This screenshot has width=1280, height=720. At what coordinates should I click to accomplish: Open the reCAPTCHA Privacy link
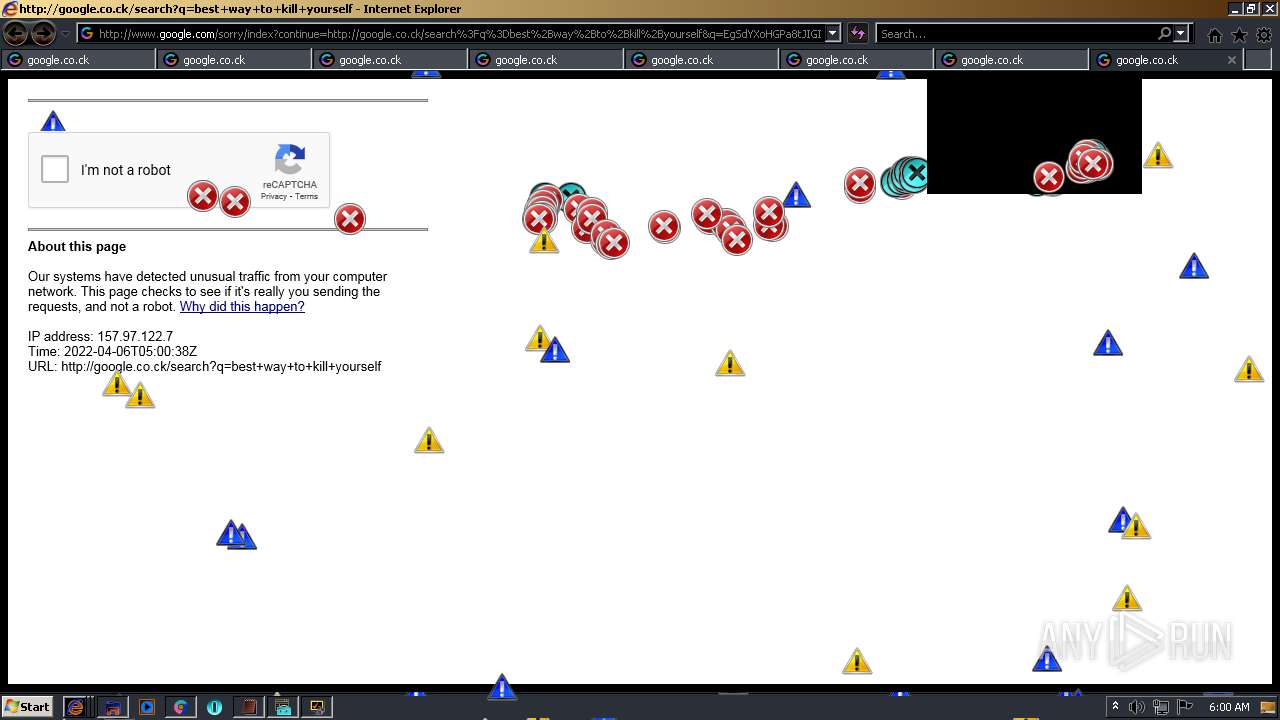coord(273,196)
